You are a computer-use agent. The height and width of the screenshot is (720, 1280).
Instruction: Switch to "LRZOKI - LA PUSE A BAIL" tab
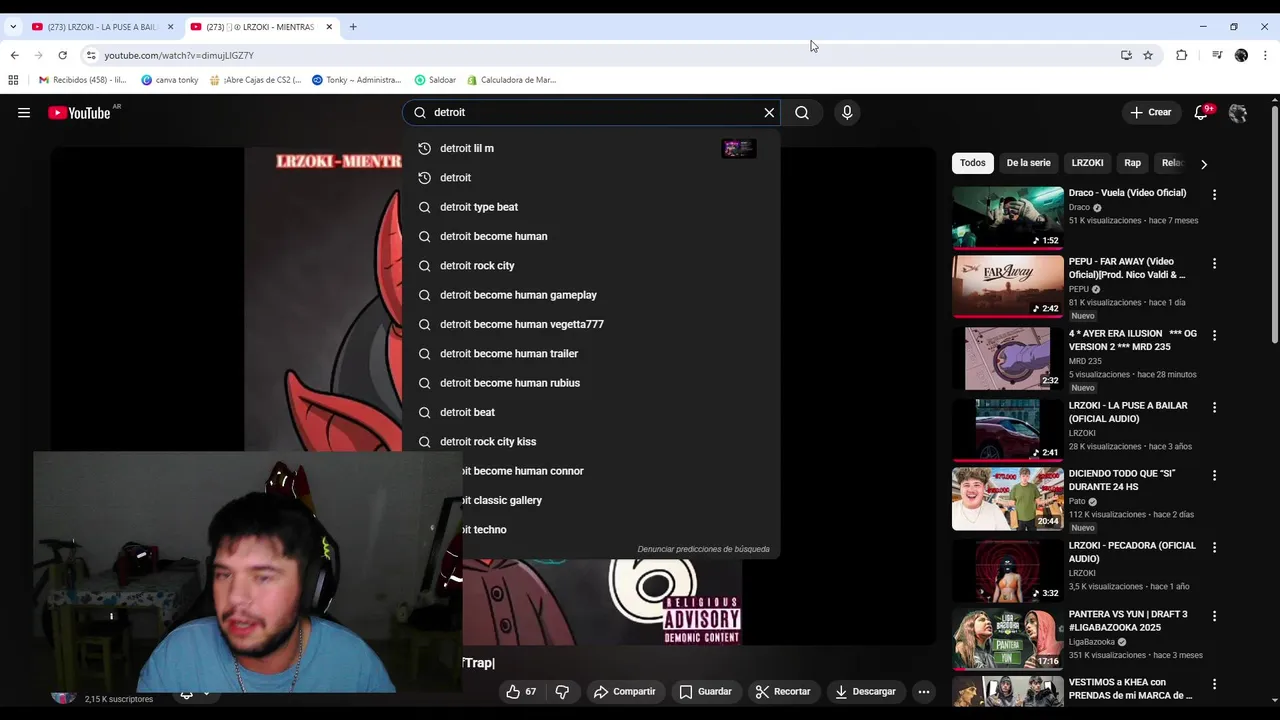click(102, 27)
